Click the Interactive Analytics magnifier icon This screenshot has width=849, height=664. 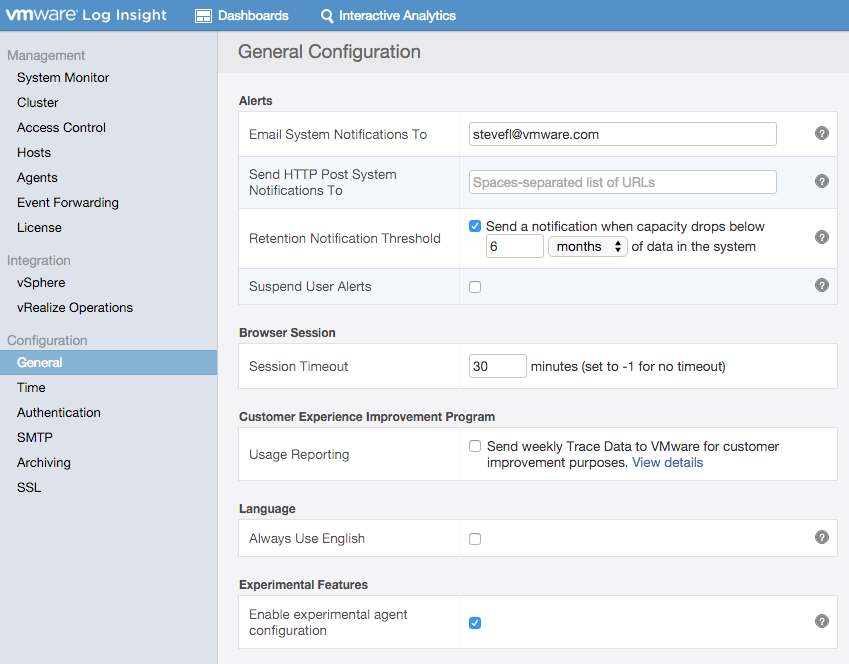(327, 16)
